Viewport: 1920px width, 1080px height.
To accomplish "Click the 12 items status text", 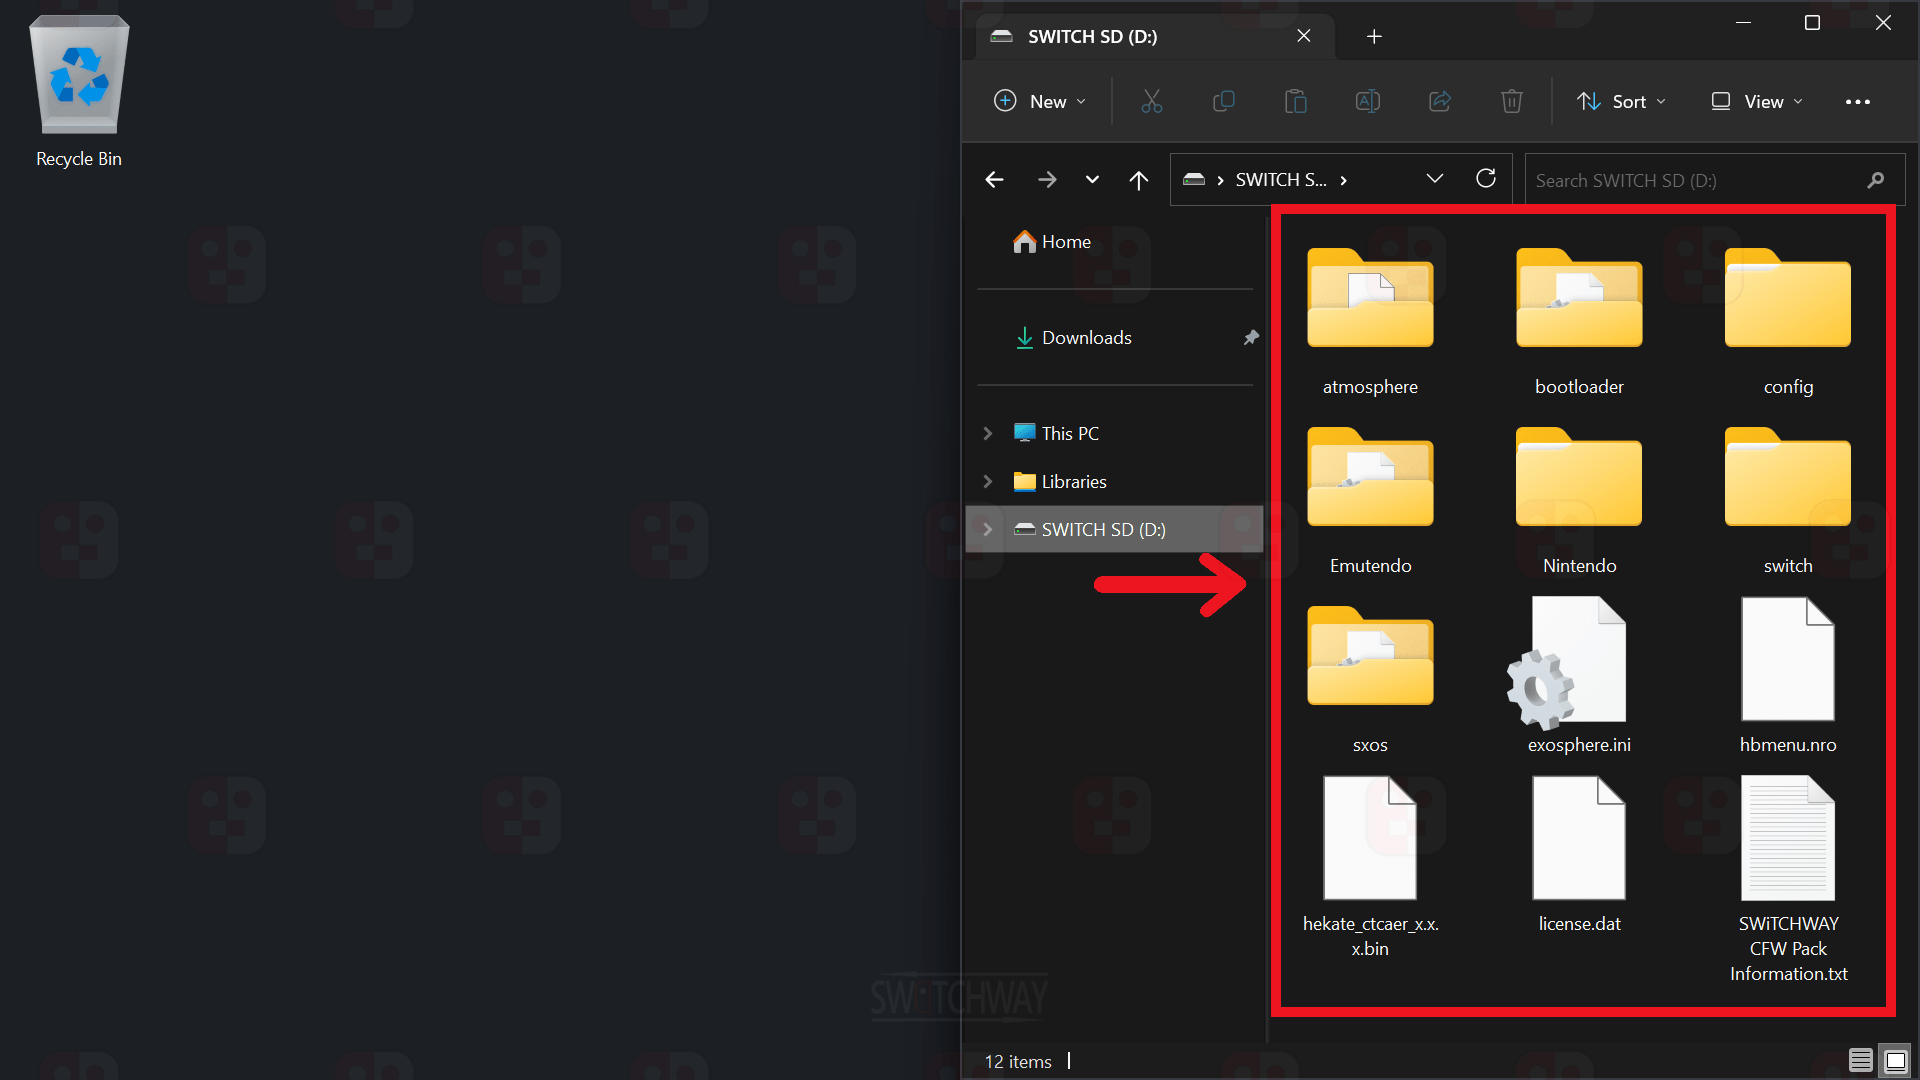I will point(1018,1061).
